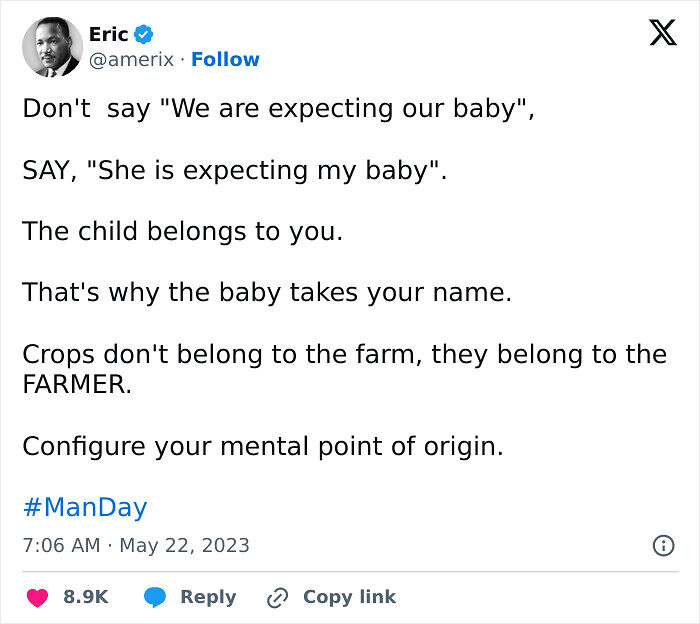Click the X logo icon

662,33
